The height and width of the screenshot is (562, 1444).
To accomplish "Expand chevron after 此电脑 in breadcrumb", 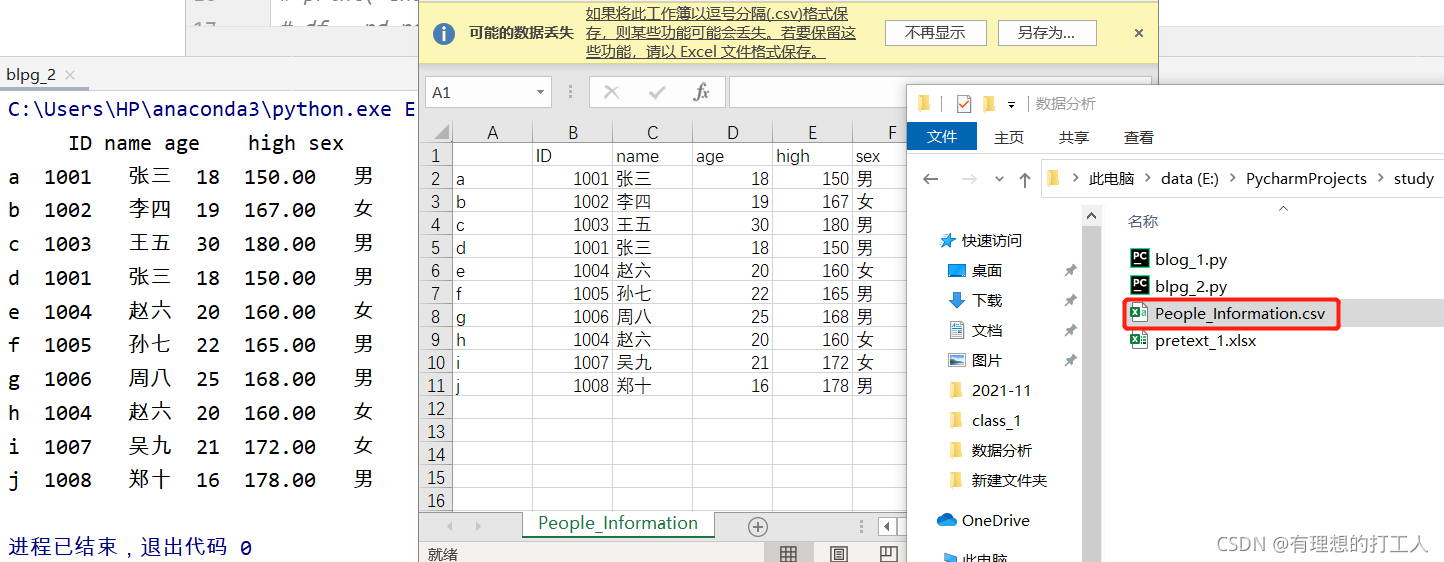I will 1148,179.
